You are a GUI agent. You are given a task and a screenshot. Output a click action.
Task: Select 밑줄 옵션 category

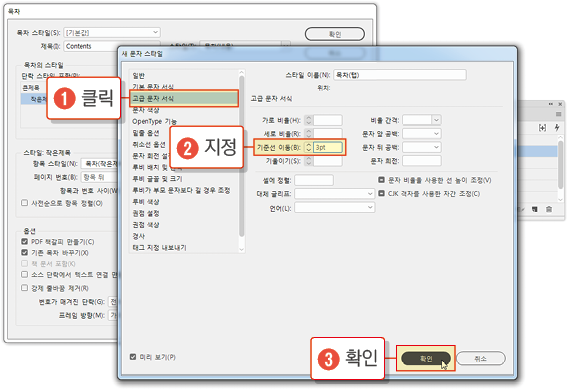pos(146,133)
